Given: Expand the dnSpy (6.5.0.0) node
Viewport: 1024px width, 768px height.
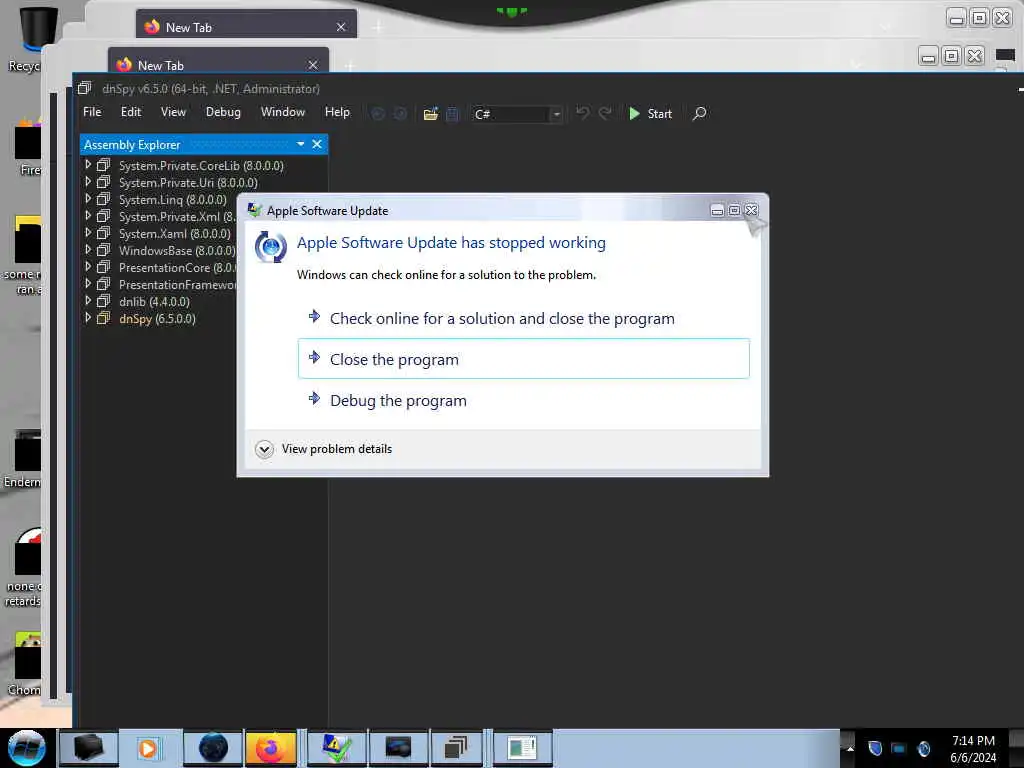Looking at the screenshot, I should (x=88, y=317).
